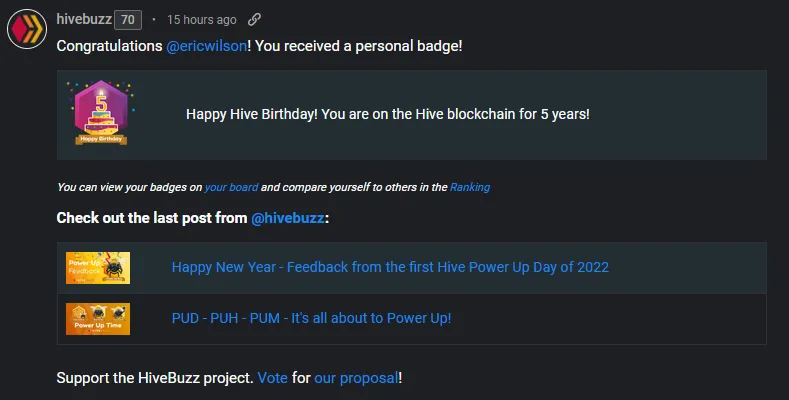Open the Power Up Time thumbnail
The width and height of the screenshot is (789, 400).
click(98, 318)
